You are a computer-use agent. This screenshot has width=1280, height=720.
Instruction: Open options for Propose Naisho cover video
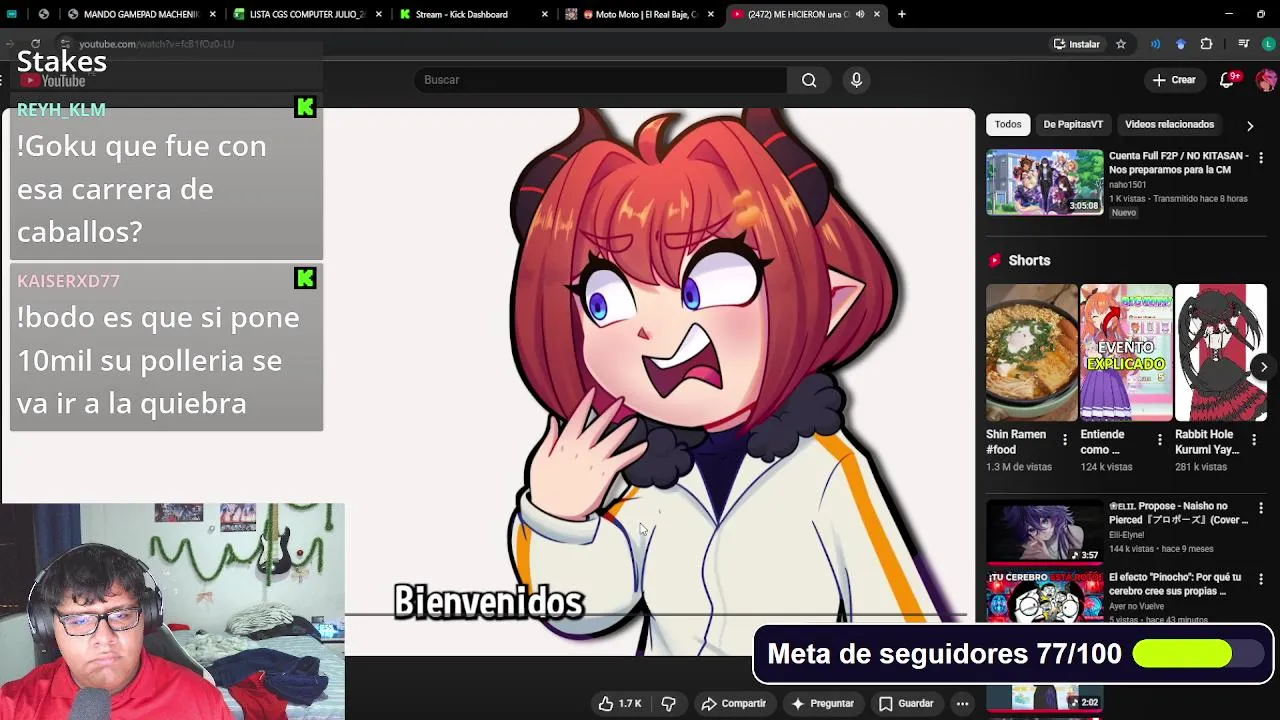pyautogui.click(x=1260, y=508)
